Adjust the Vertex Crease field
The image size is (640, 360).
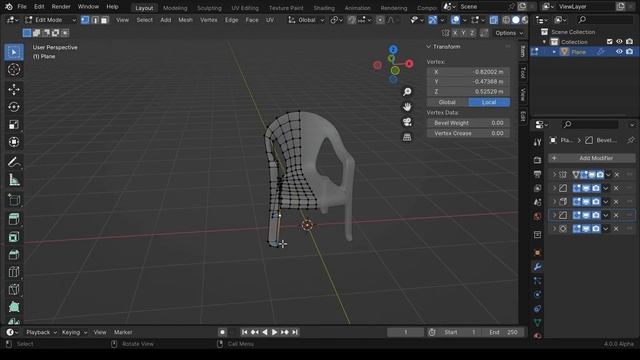pos(468,133)
